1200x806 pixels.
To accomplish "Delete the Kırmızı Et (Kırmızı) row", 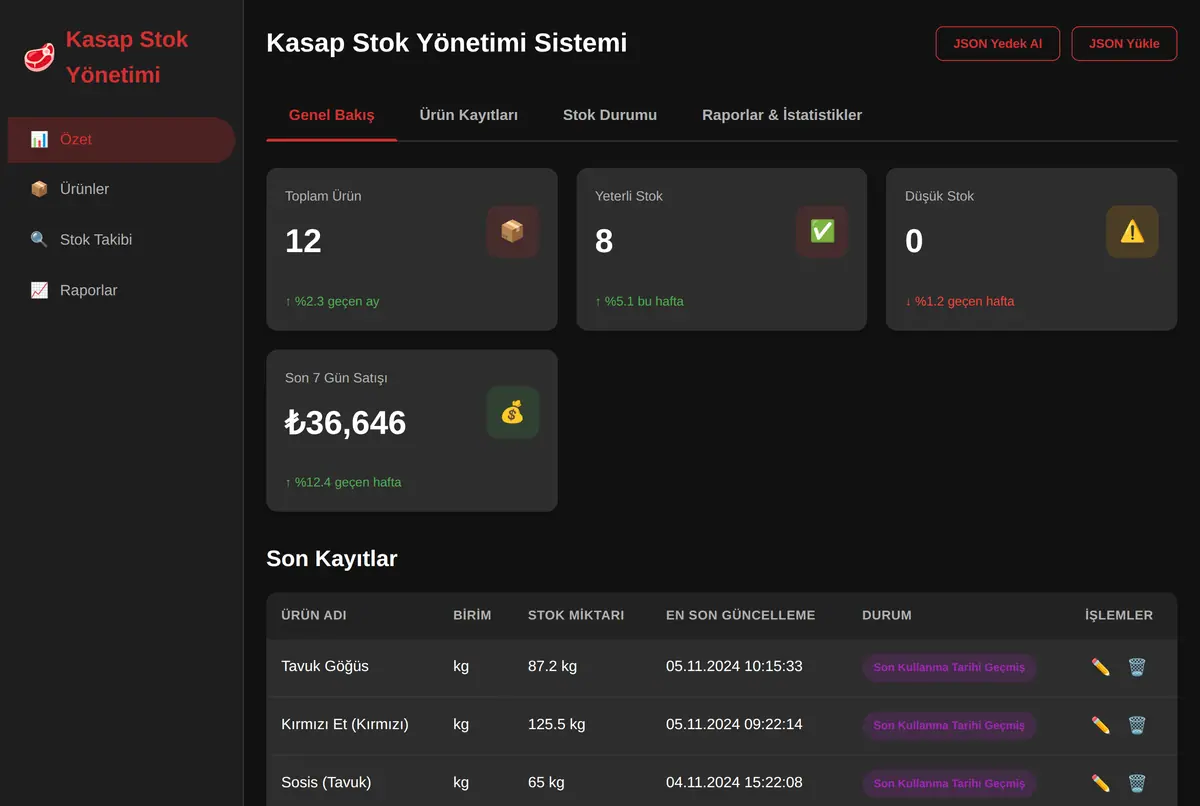I will [x=1137, y=725].
